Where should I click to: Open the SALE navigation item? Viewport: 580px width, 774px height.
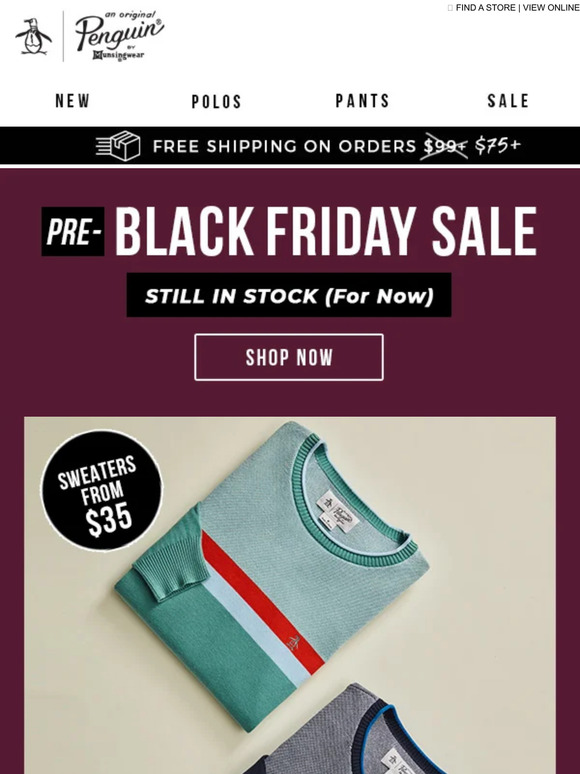(508, 101)
